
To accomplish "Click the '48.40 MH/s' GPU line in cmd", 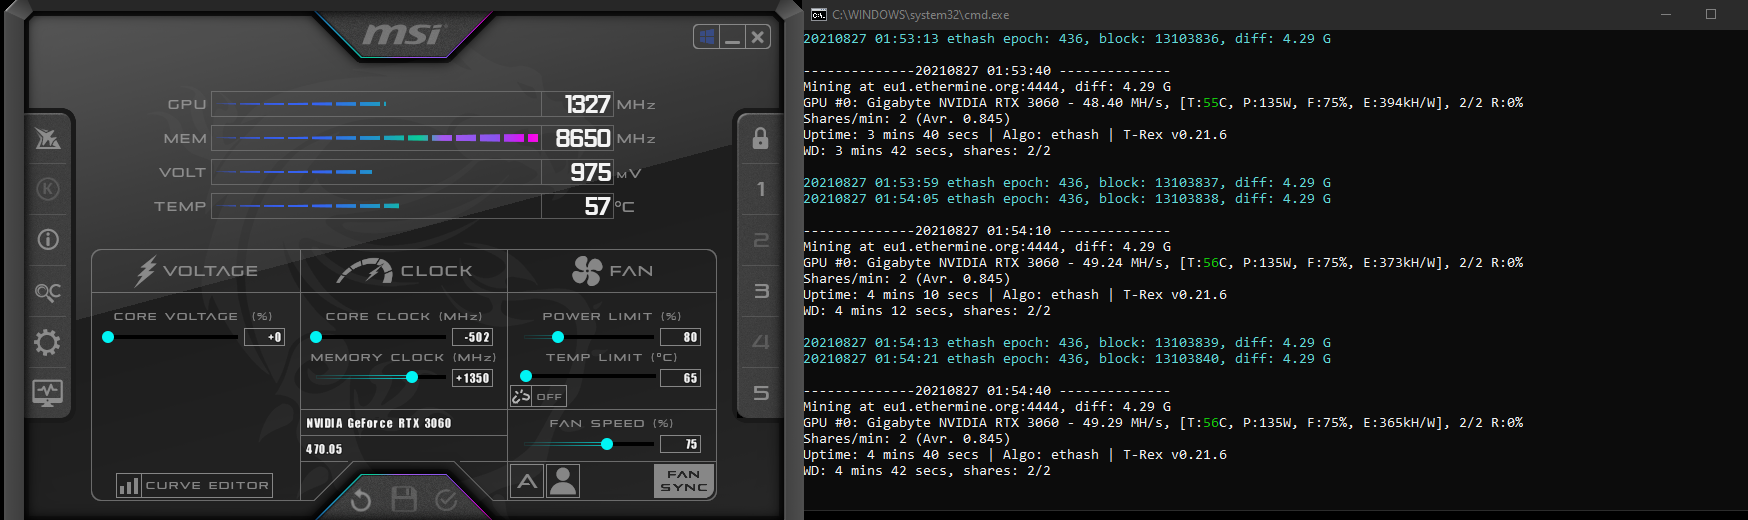I will 1163,103.
